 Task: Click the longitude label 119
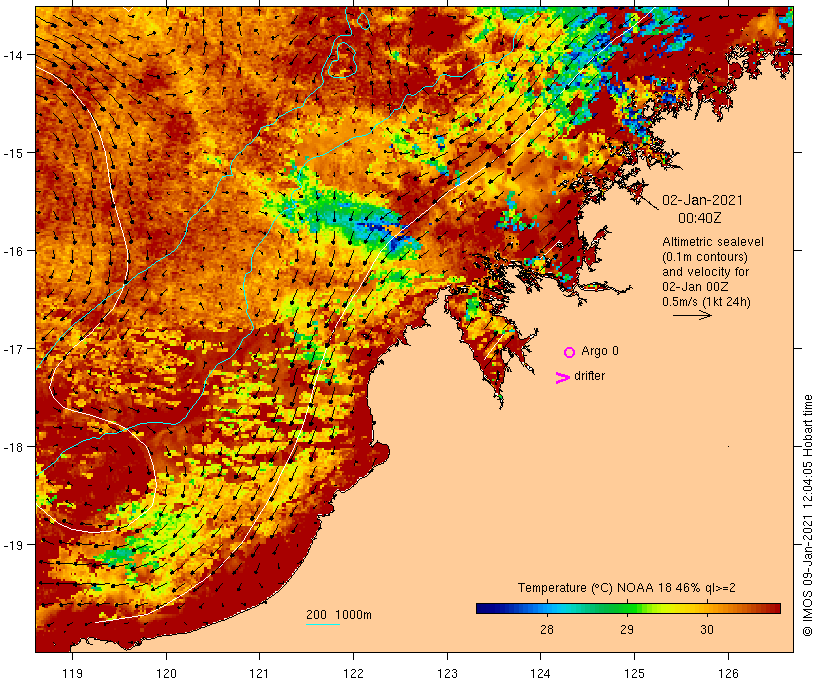(73, 673)
